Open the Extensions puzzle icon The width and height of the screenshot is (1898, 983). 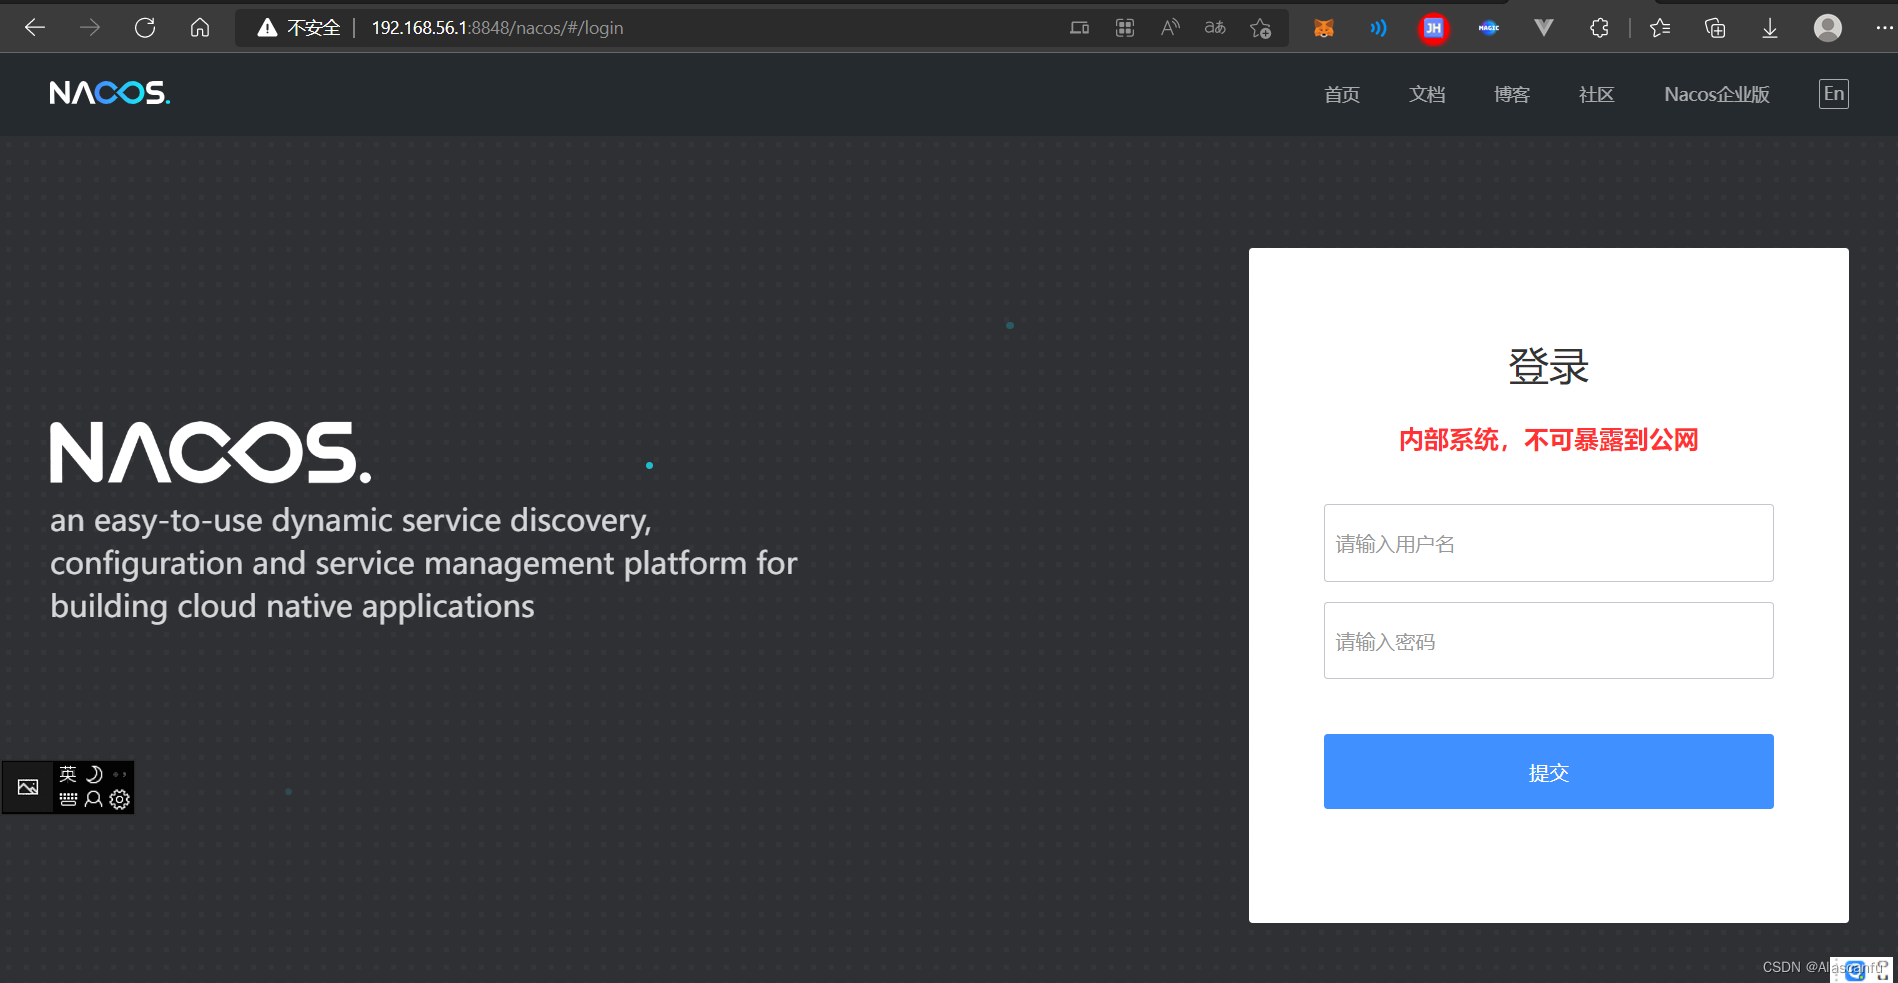tap(1599, 28)
